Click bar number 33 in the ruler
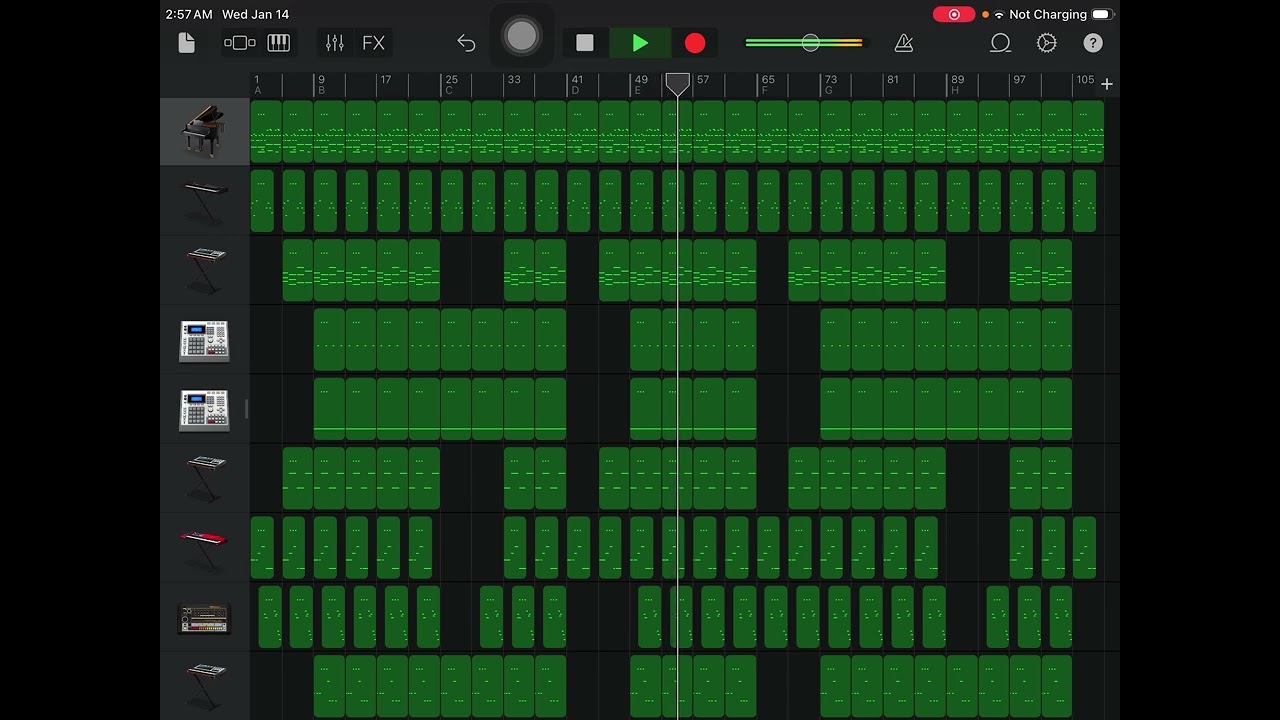Viewport: 1280px width, 720px height. [x=514, y=80]
